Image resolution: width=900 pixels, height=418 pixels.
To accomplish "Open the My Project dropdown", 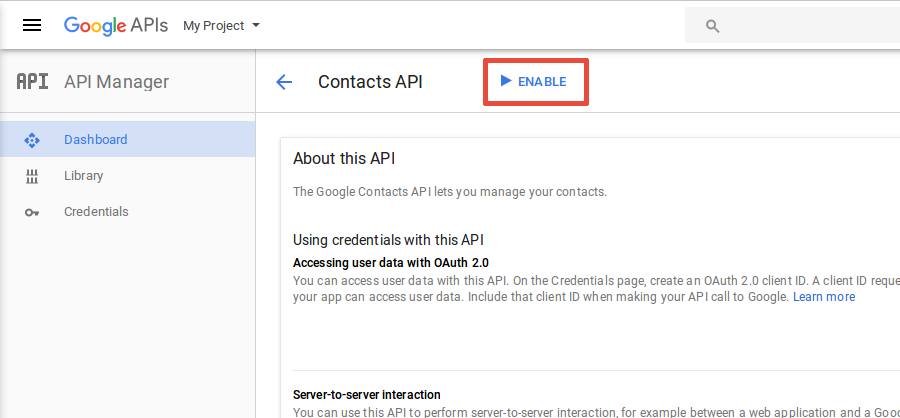I will pos(221,26).
